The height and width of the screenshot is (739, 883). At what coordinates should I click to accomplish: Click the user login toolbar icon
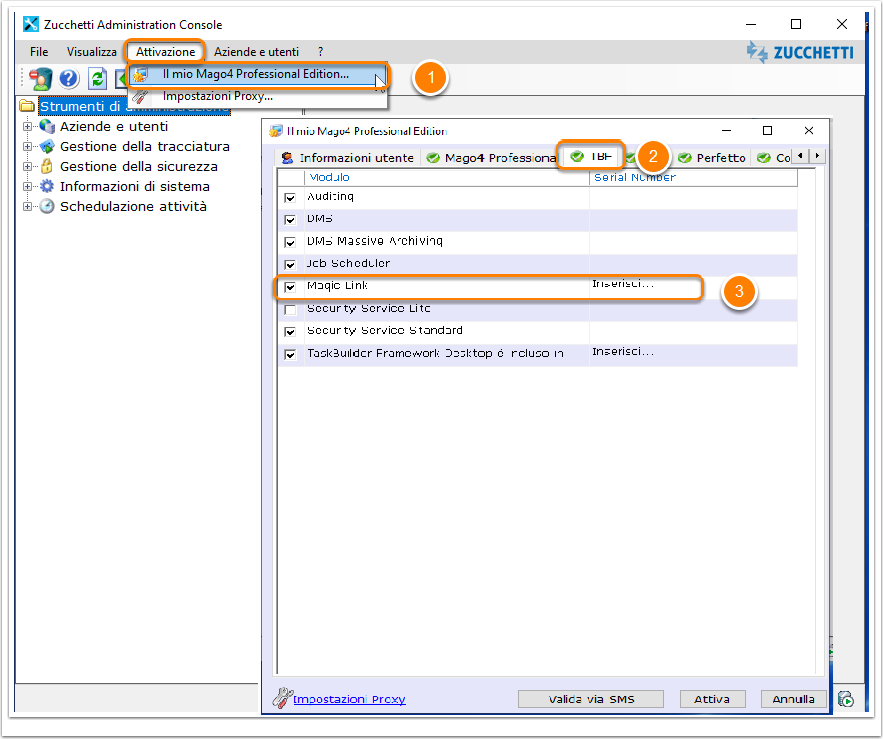[41, 79]
